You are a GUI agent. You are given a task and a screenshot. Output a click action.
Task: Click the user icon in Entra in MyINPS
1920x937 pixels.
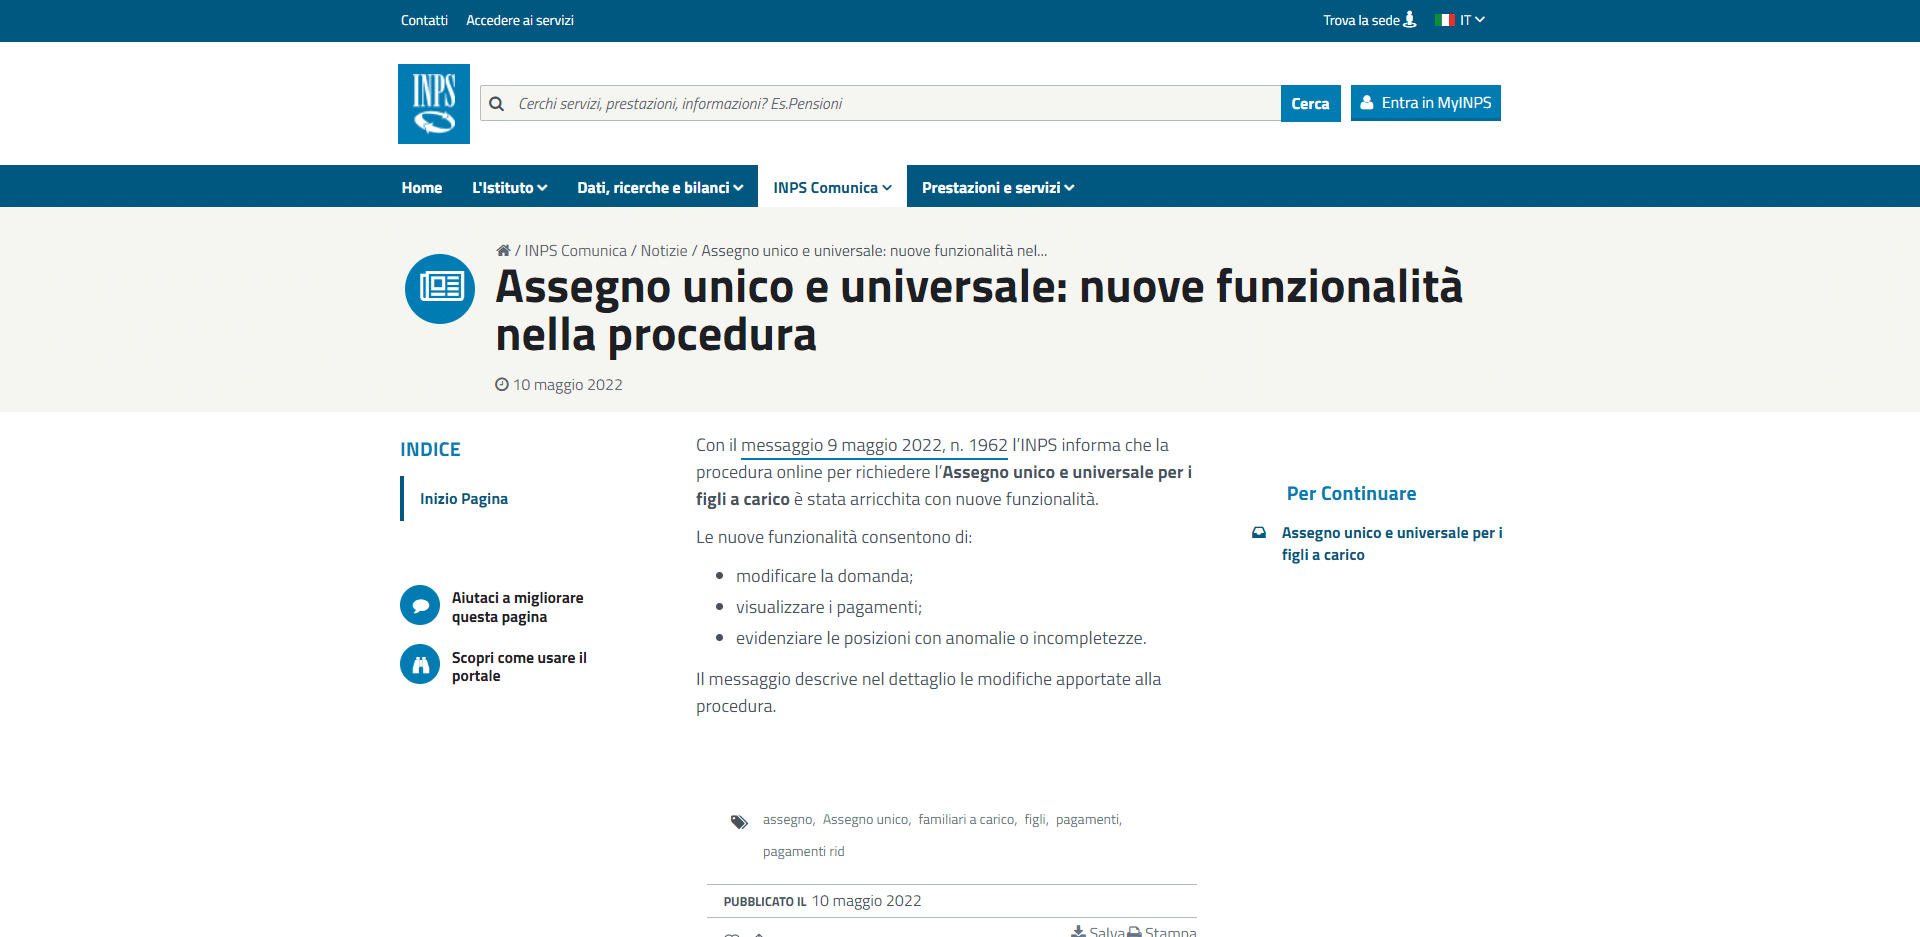pyautogui.click(x=1367, y=102)
